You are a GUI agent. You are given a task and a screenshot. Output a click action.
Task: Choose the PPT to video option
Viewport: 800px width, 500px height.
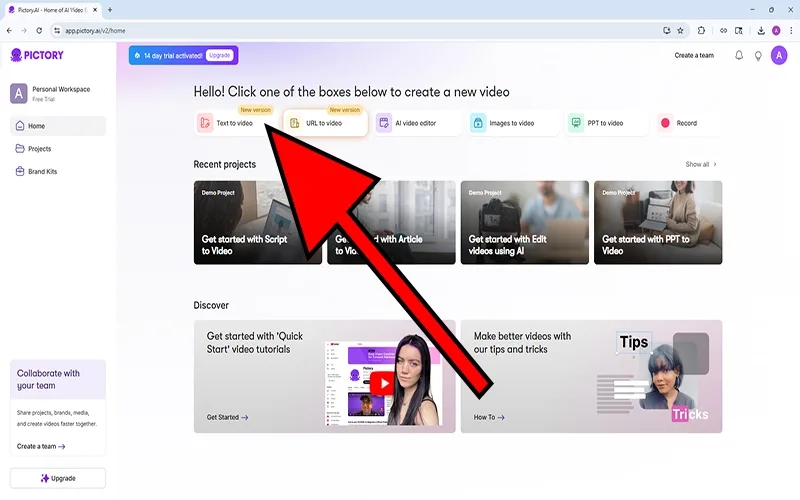click(x=576, y=124)
